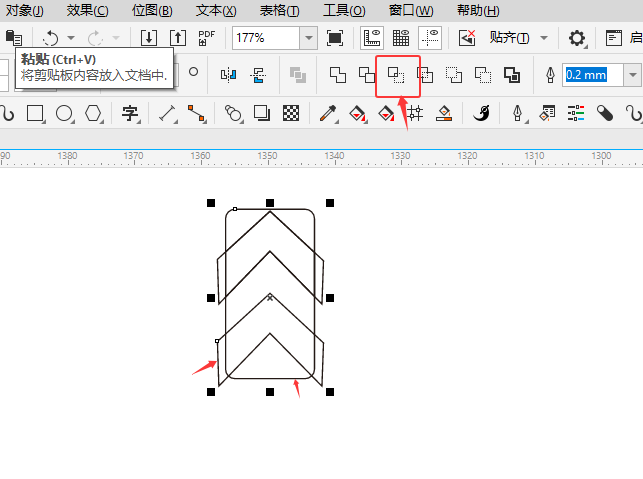Select the Text tool 字
This screenshot has height=479, width=643.
pos(130,113)
